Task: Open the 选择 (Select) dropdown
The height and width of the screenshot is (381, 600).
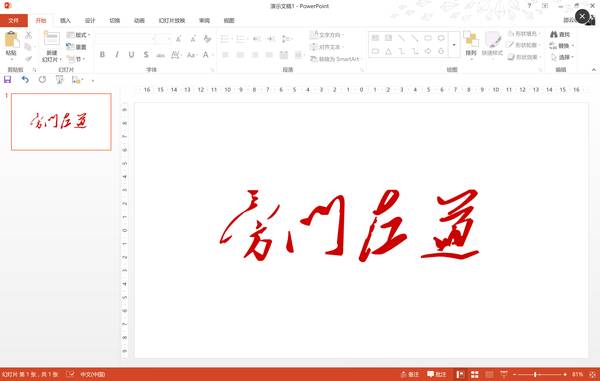Action: pos(562,57)
